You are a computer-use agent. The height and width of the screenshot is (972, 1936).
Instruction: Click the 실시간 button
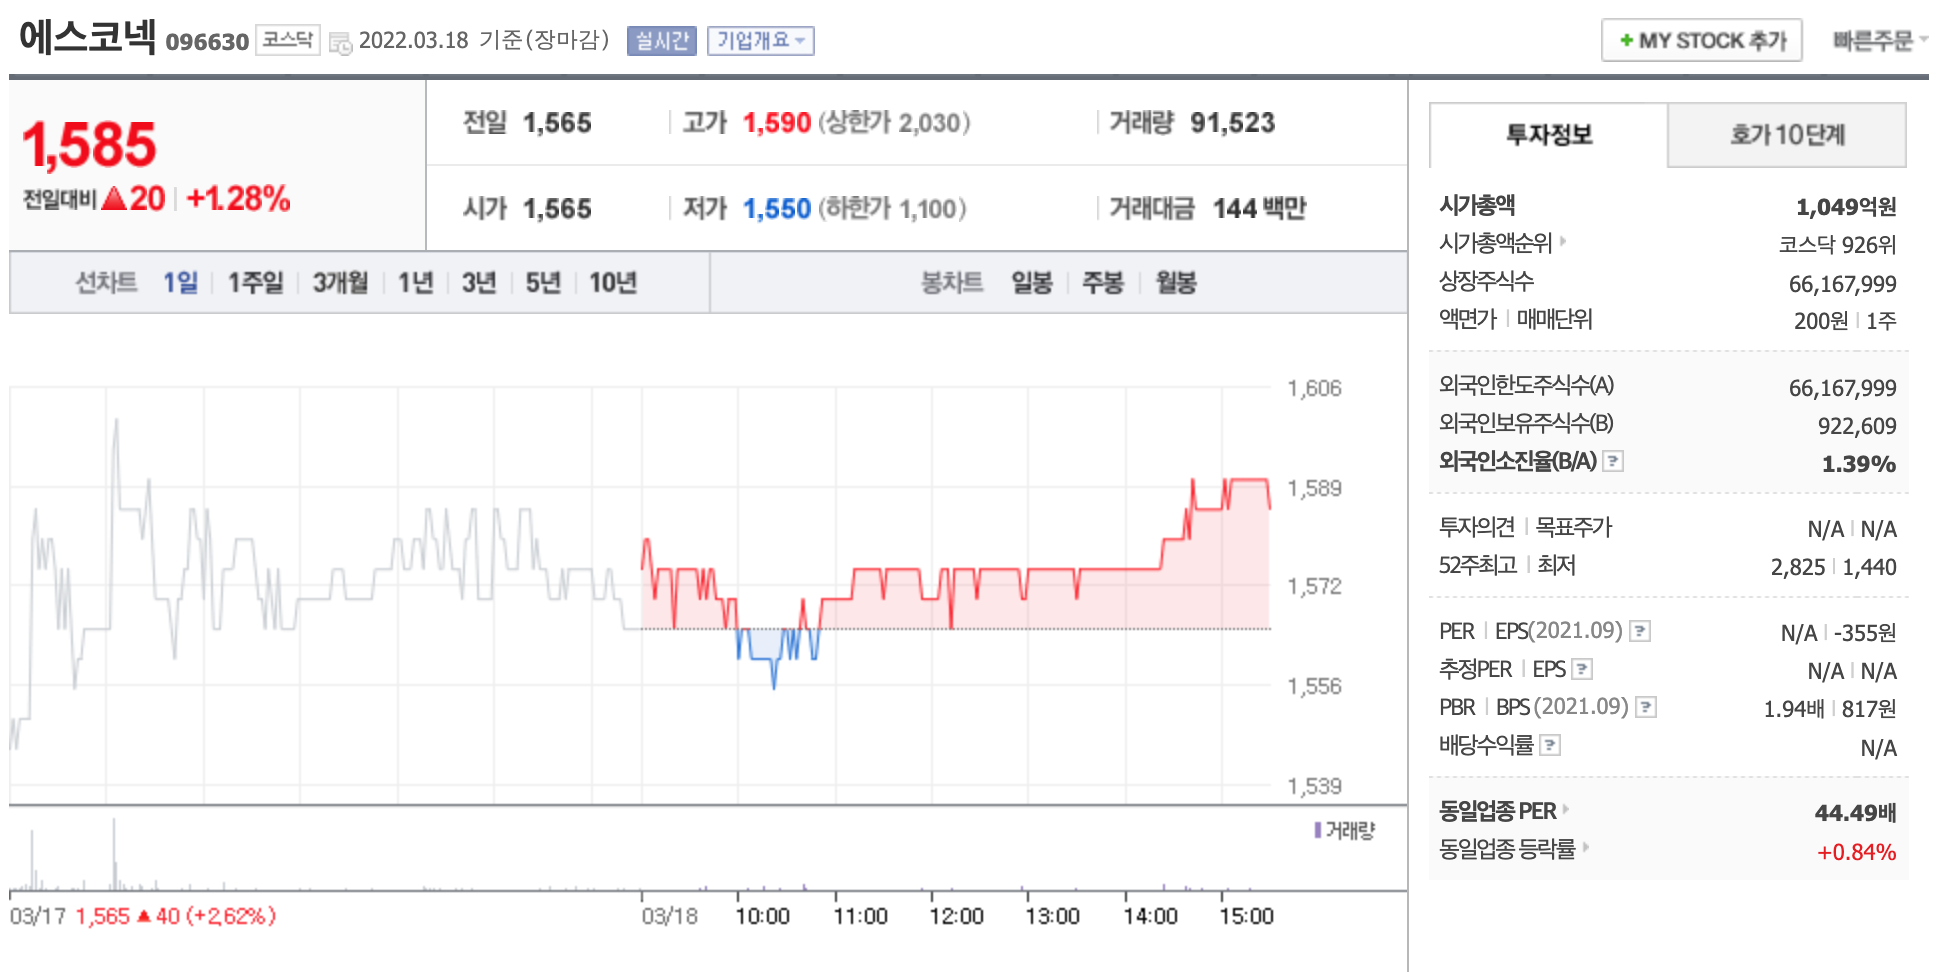(x=662, y=41)
